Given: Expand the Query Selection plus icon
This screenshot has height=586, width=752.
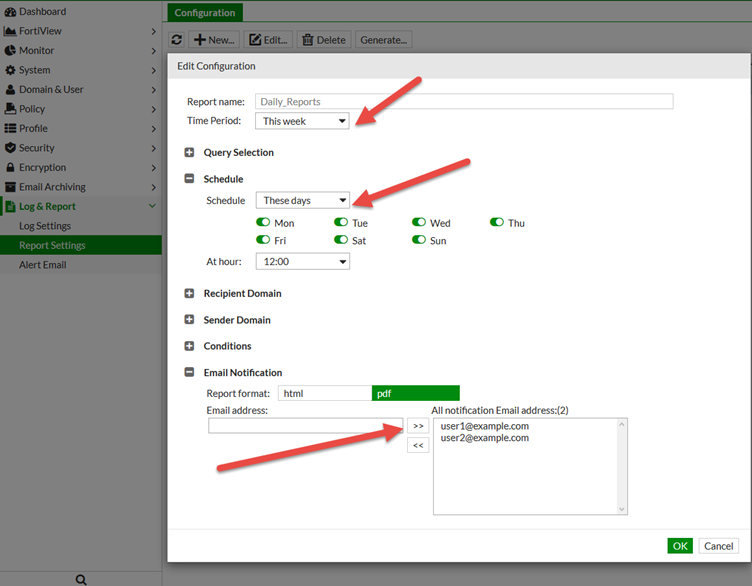Looking at the screenshot, I should coord(189,153).
